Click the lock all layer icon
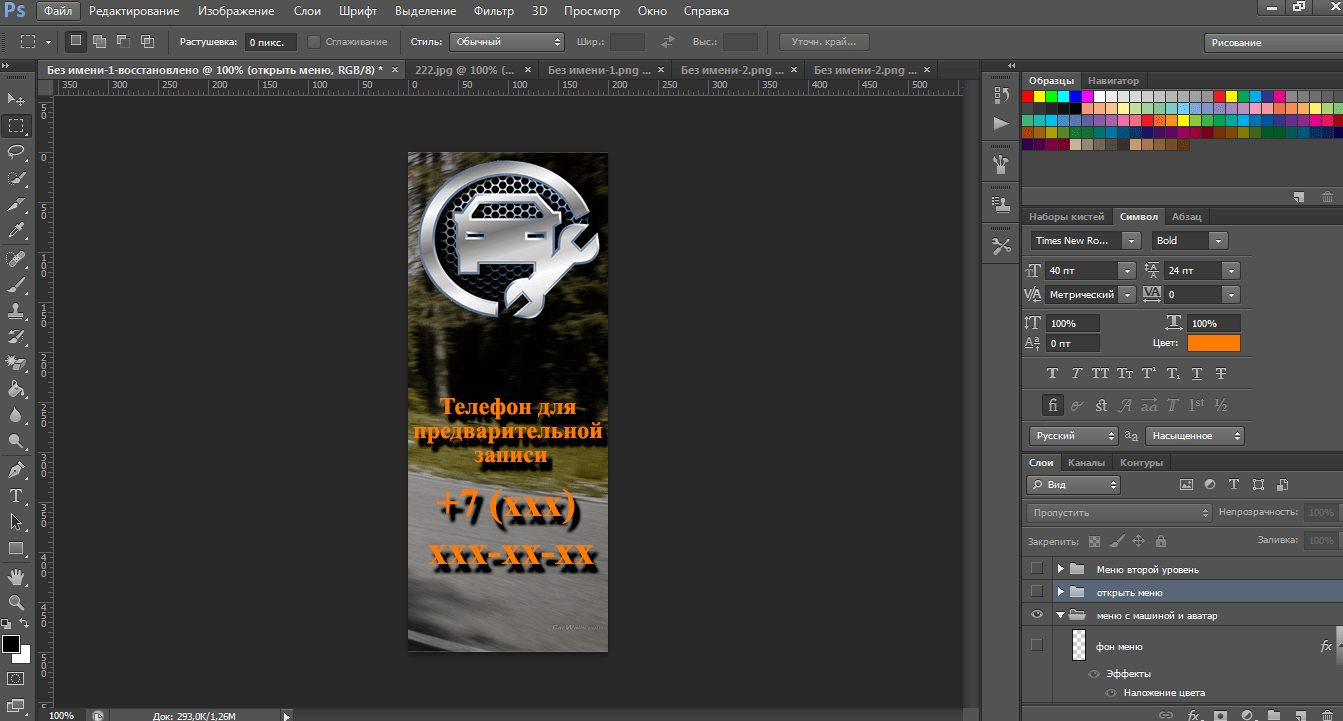This screenshot has width=1343, height=721. (x=1160, y=540)
